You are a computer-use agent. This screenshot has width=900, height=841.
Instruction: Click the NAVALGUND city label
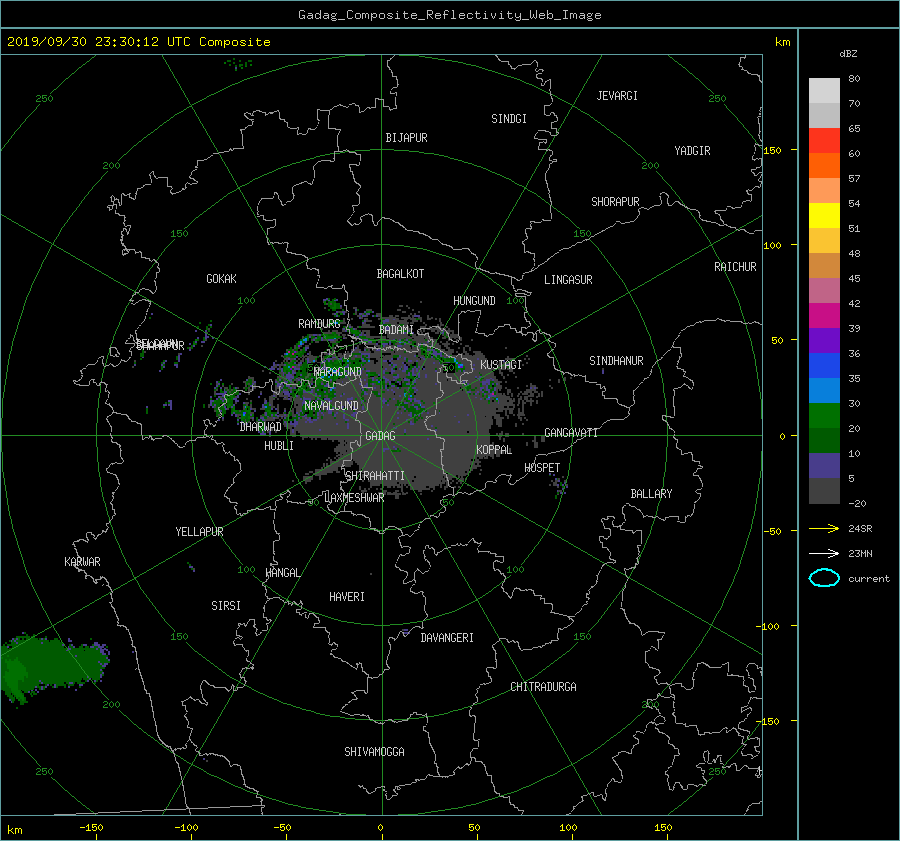[331, 406]
